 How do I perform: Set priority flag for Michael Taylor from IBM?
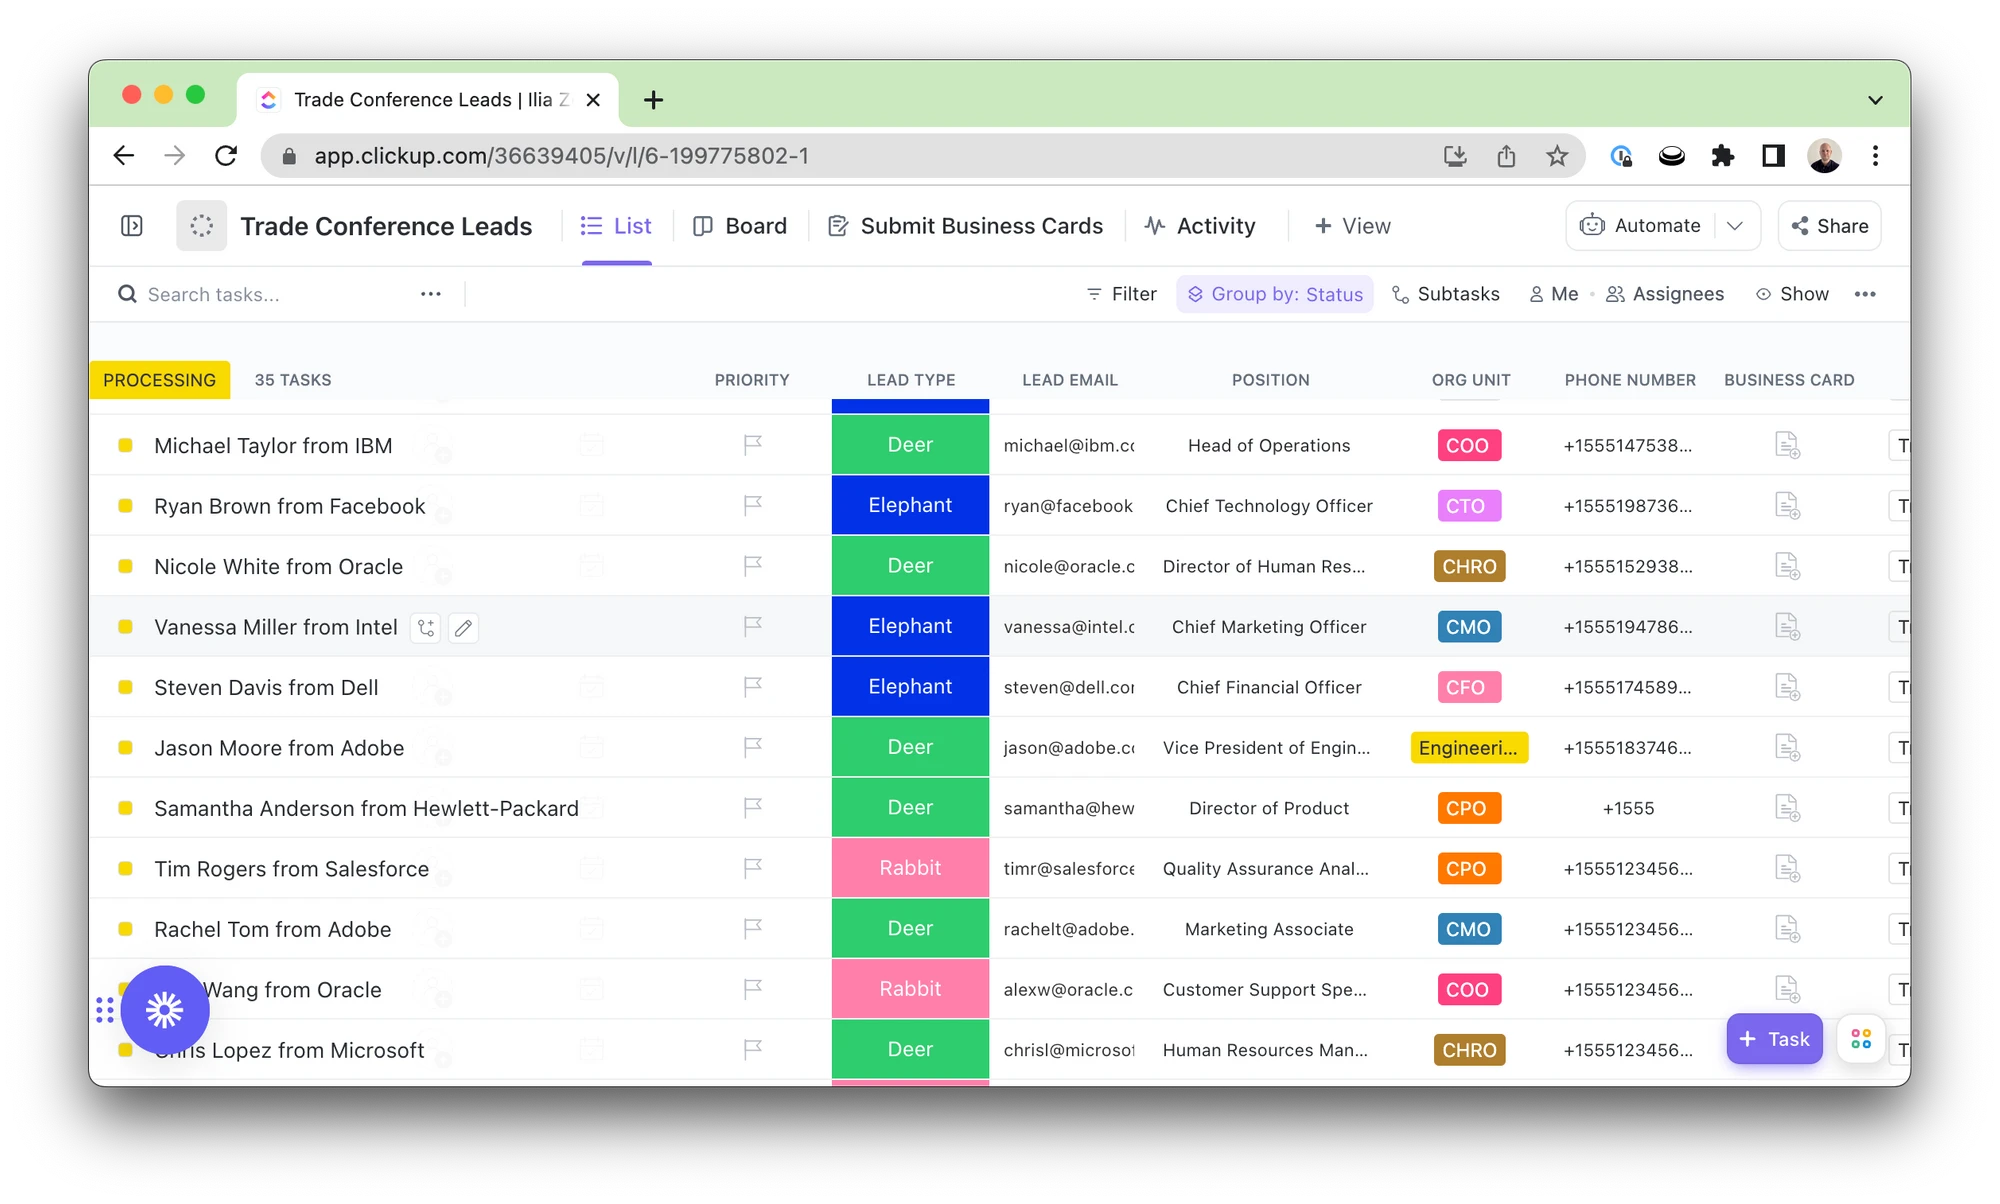[753, 445]
